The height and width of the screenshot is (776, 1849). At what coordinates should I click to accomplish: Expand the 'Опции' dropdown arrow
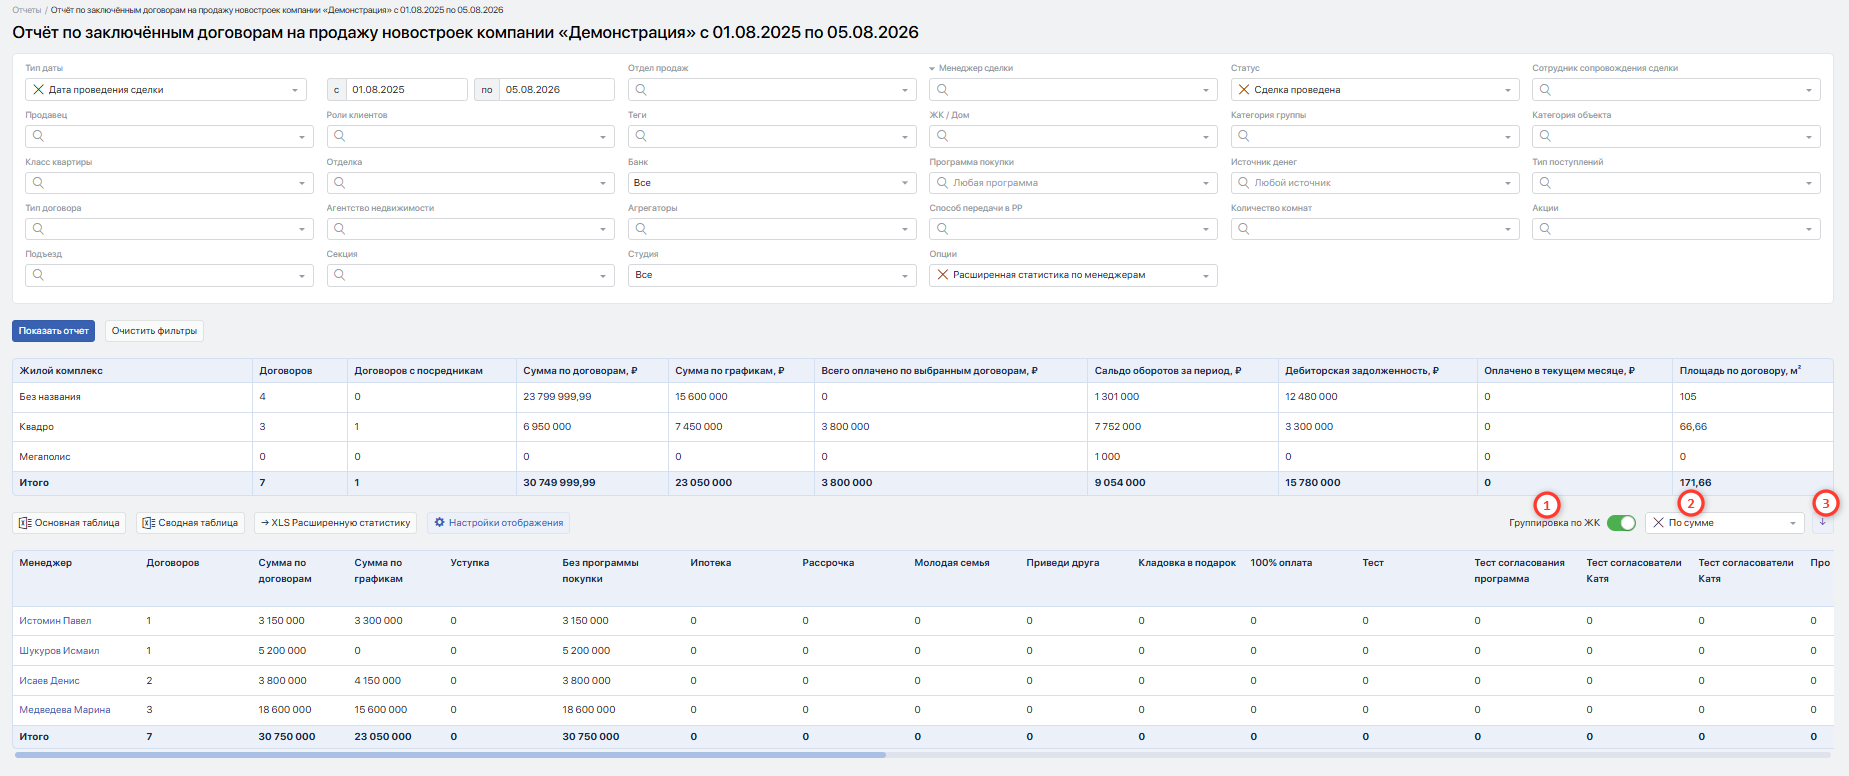point(1205,276)
